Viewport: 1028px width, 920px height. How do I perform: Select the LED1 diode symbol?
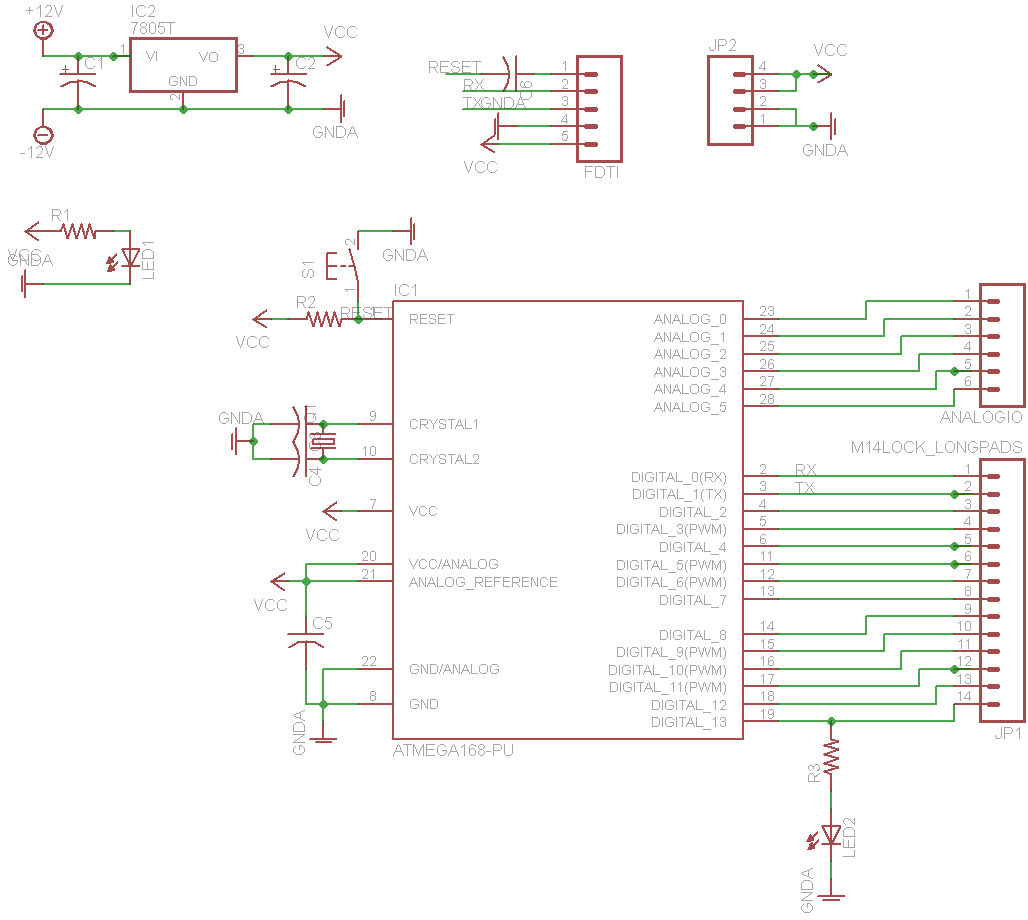pos(130,256)
